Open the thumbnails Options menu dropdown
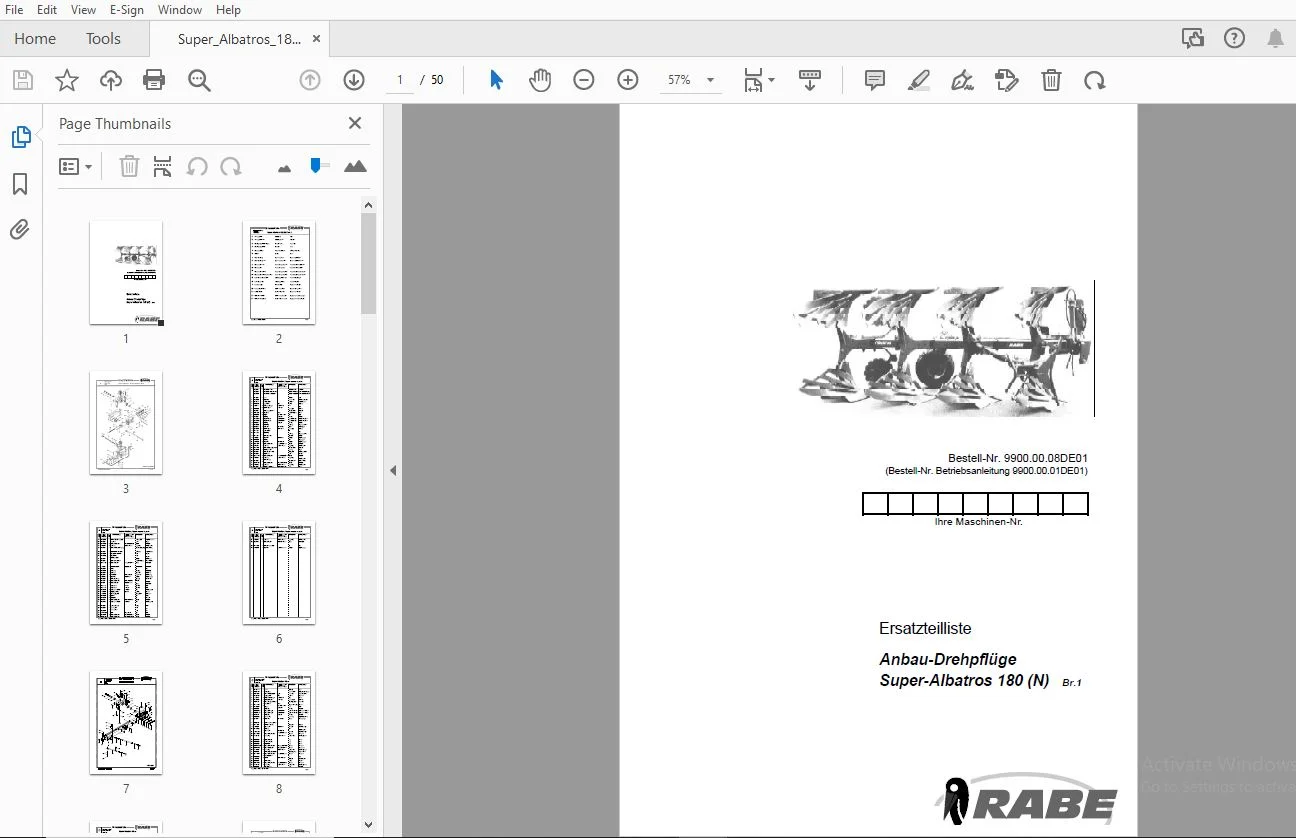The image size is (1296, 838). point(76,166)
